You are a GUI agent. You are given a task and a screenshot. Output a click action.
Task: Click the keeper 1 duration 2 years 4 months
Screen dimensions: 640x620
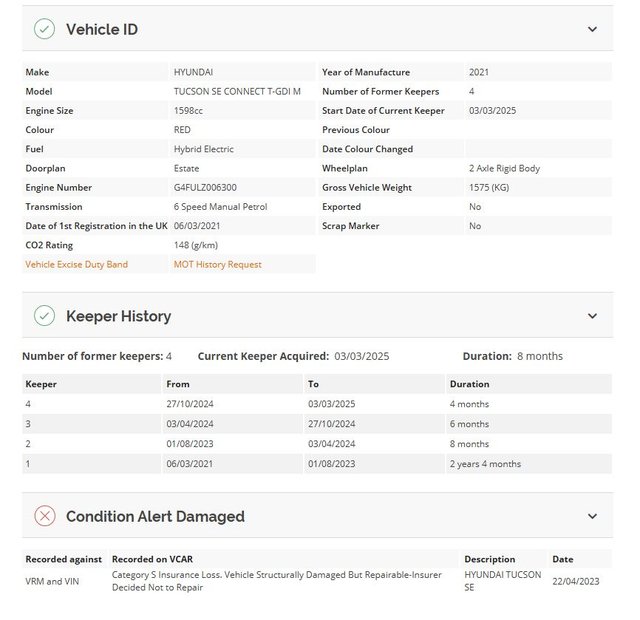coord(485,464)
